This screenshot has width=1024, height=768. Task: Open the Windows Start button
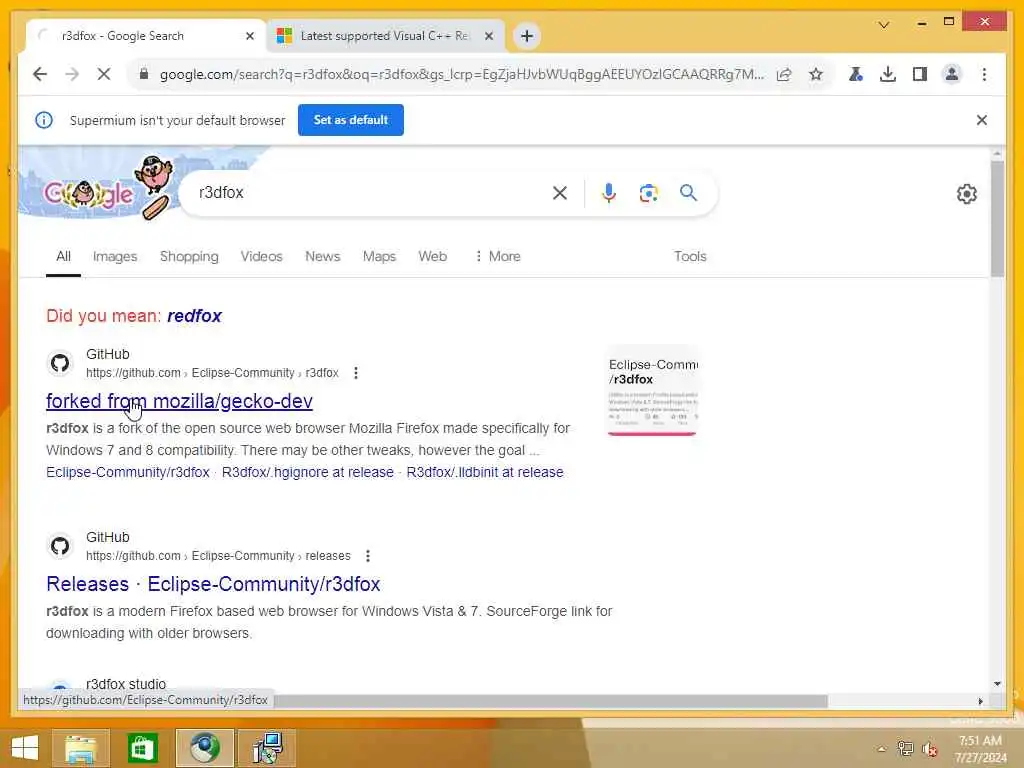point(25,748)
